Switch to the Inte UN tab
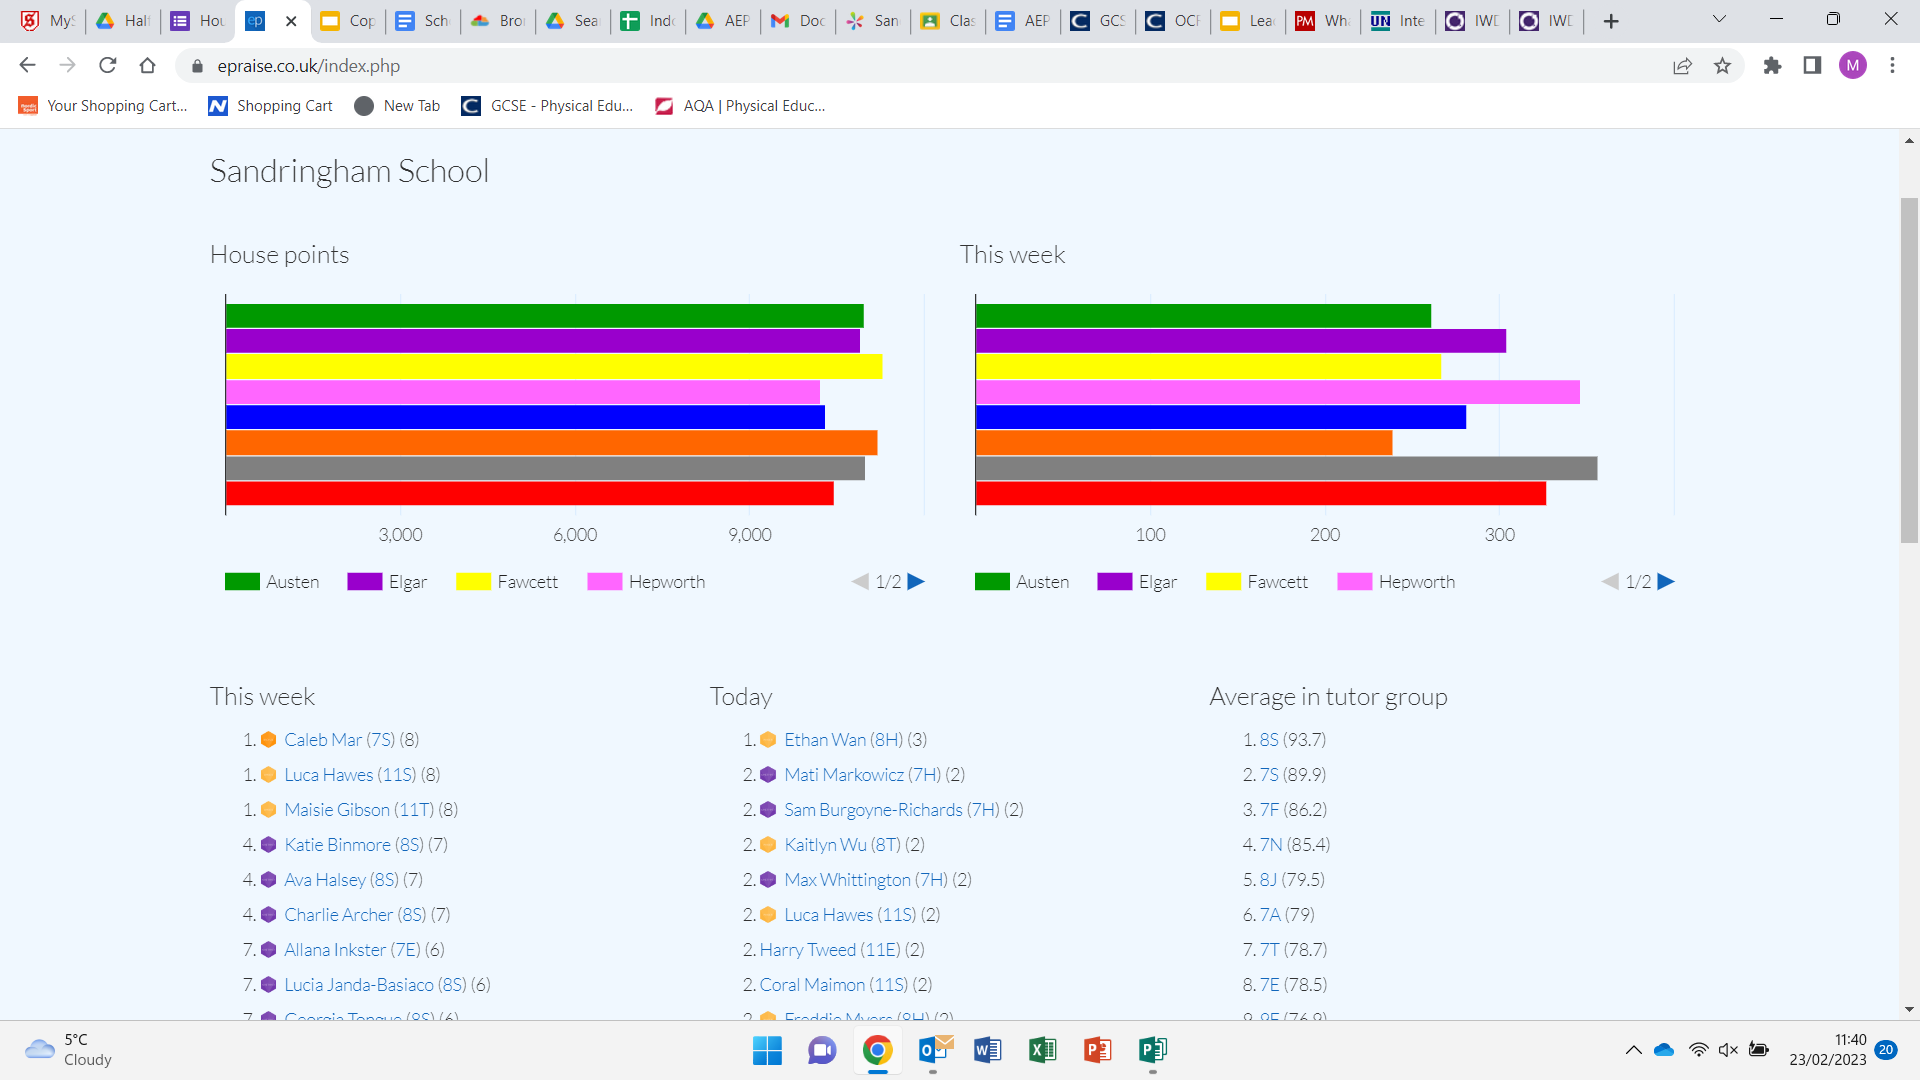Viewport: 1920px width, 1080px height. [1398, 21]
